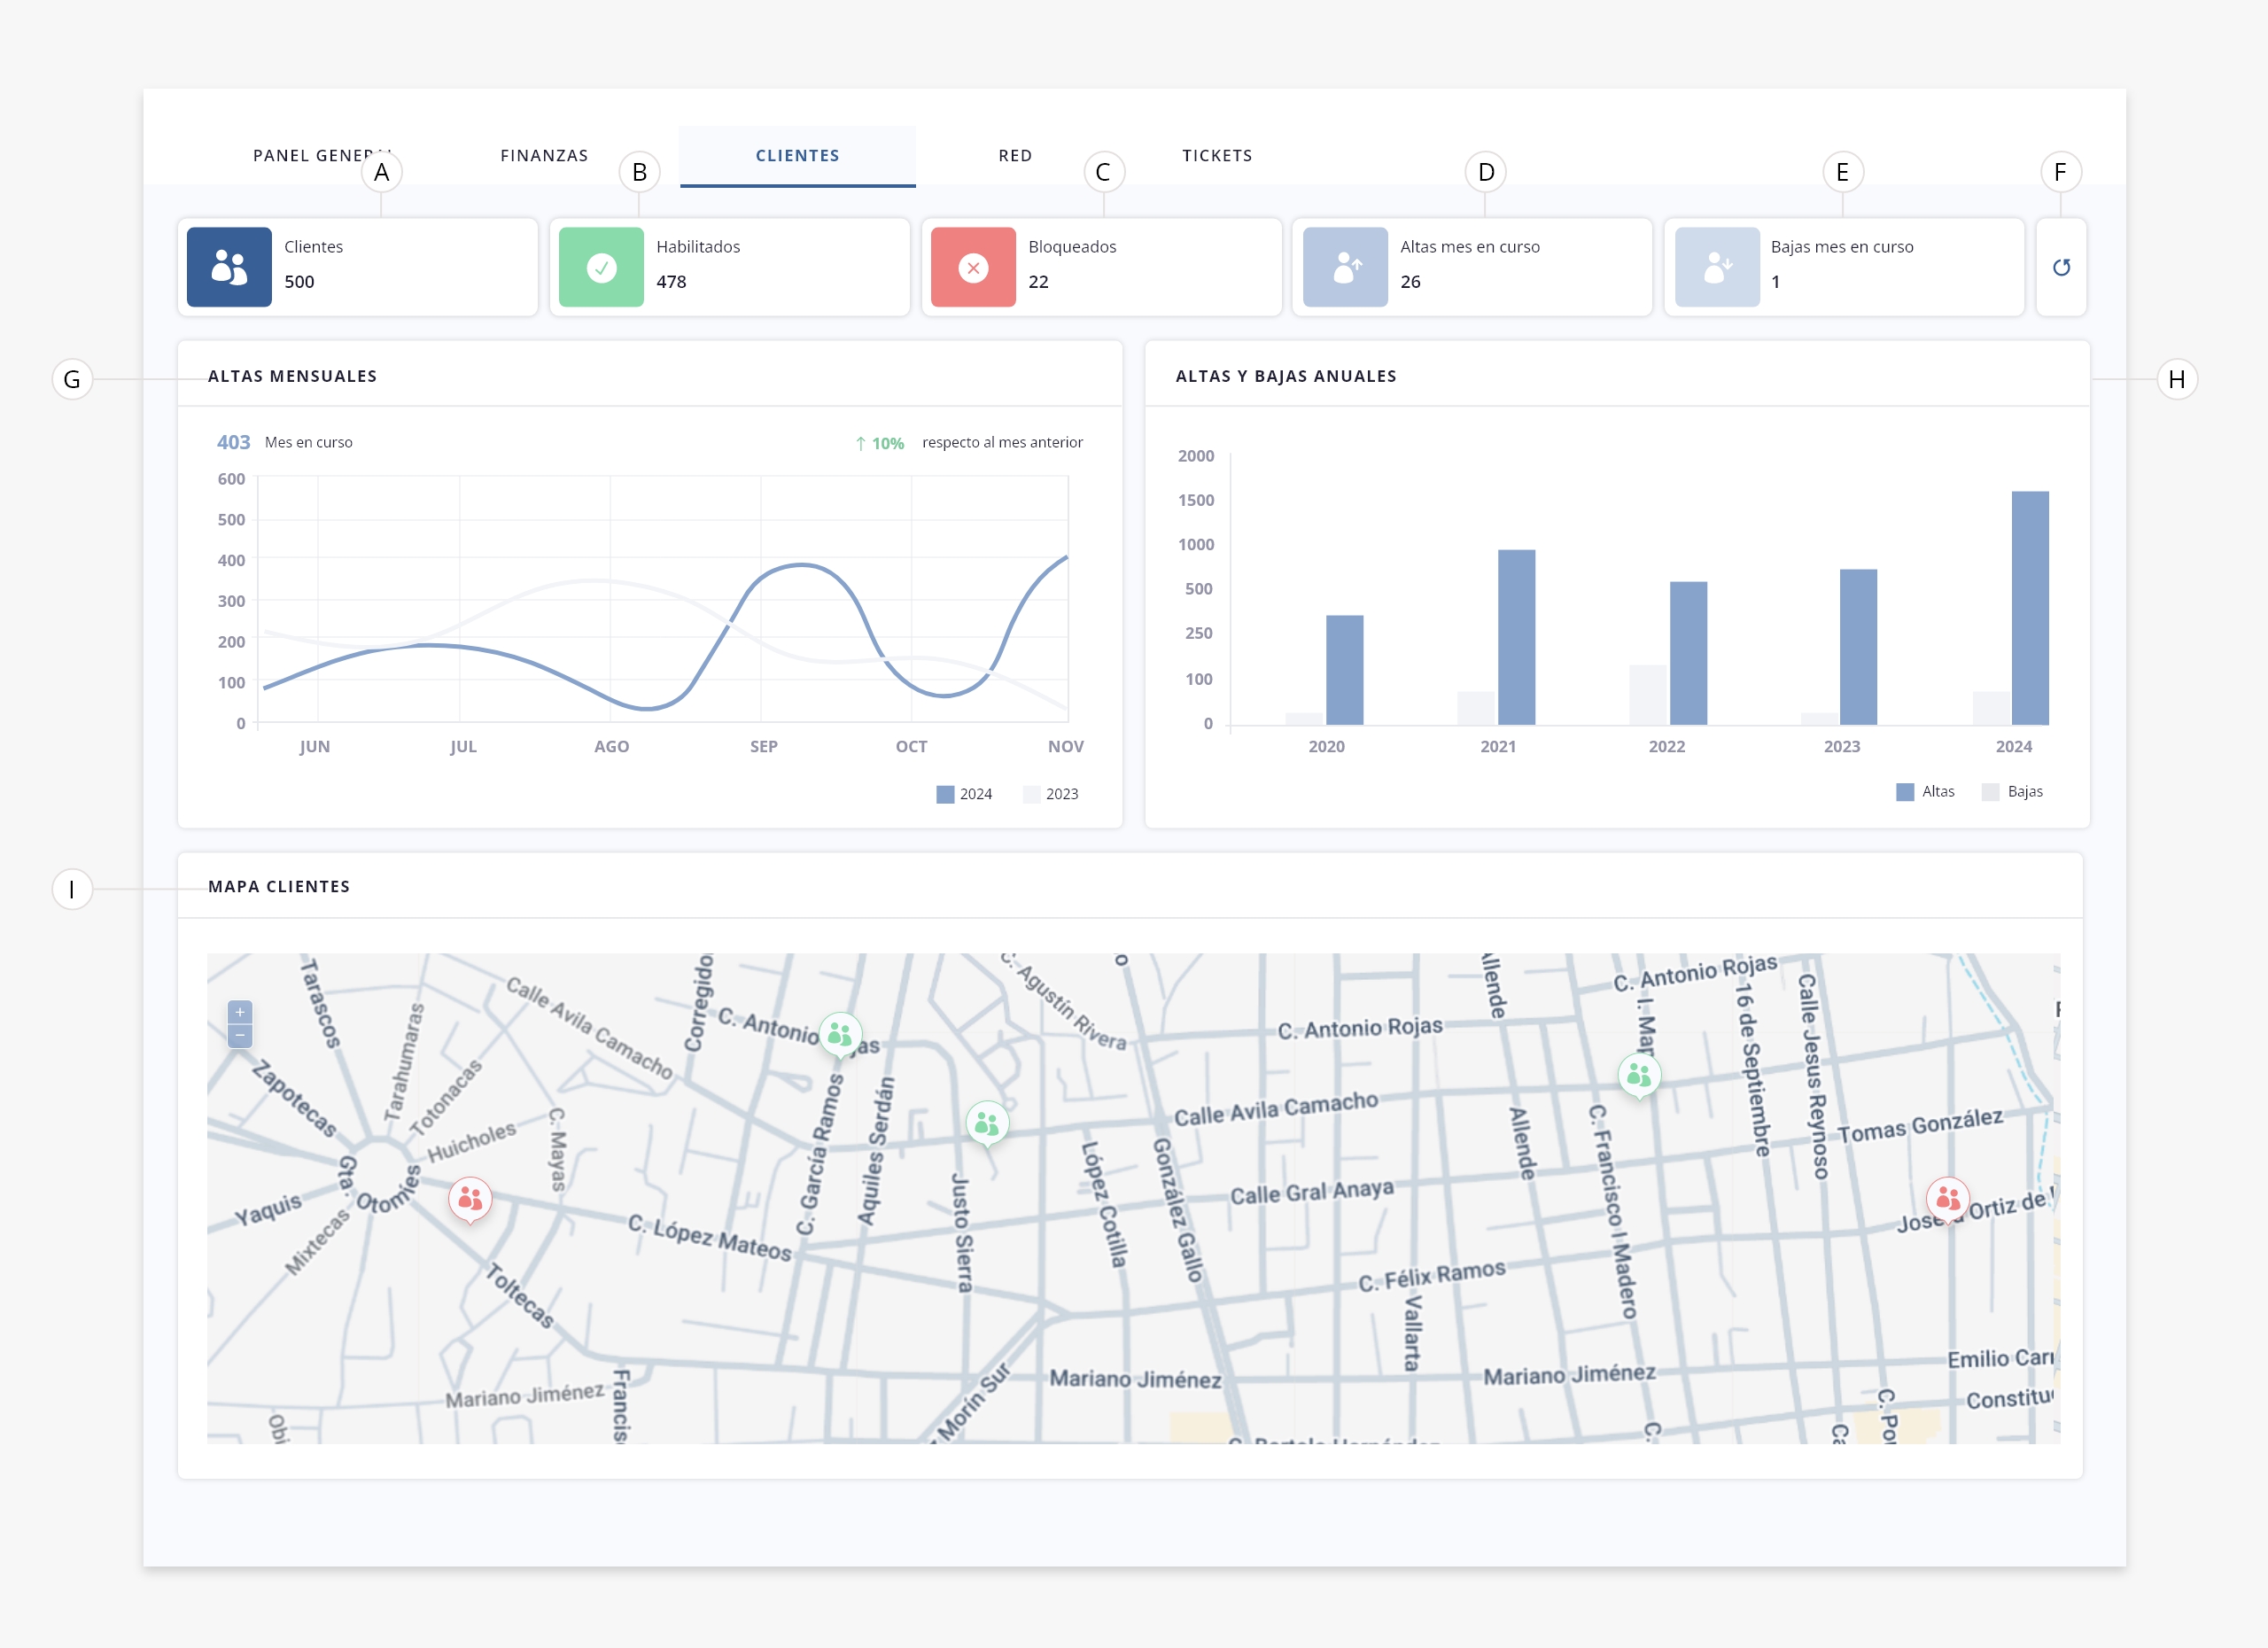
Task: Zoom out on the map
Action: [240, 1036]
